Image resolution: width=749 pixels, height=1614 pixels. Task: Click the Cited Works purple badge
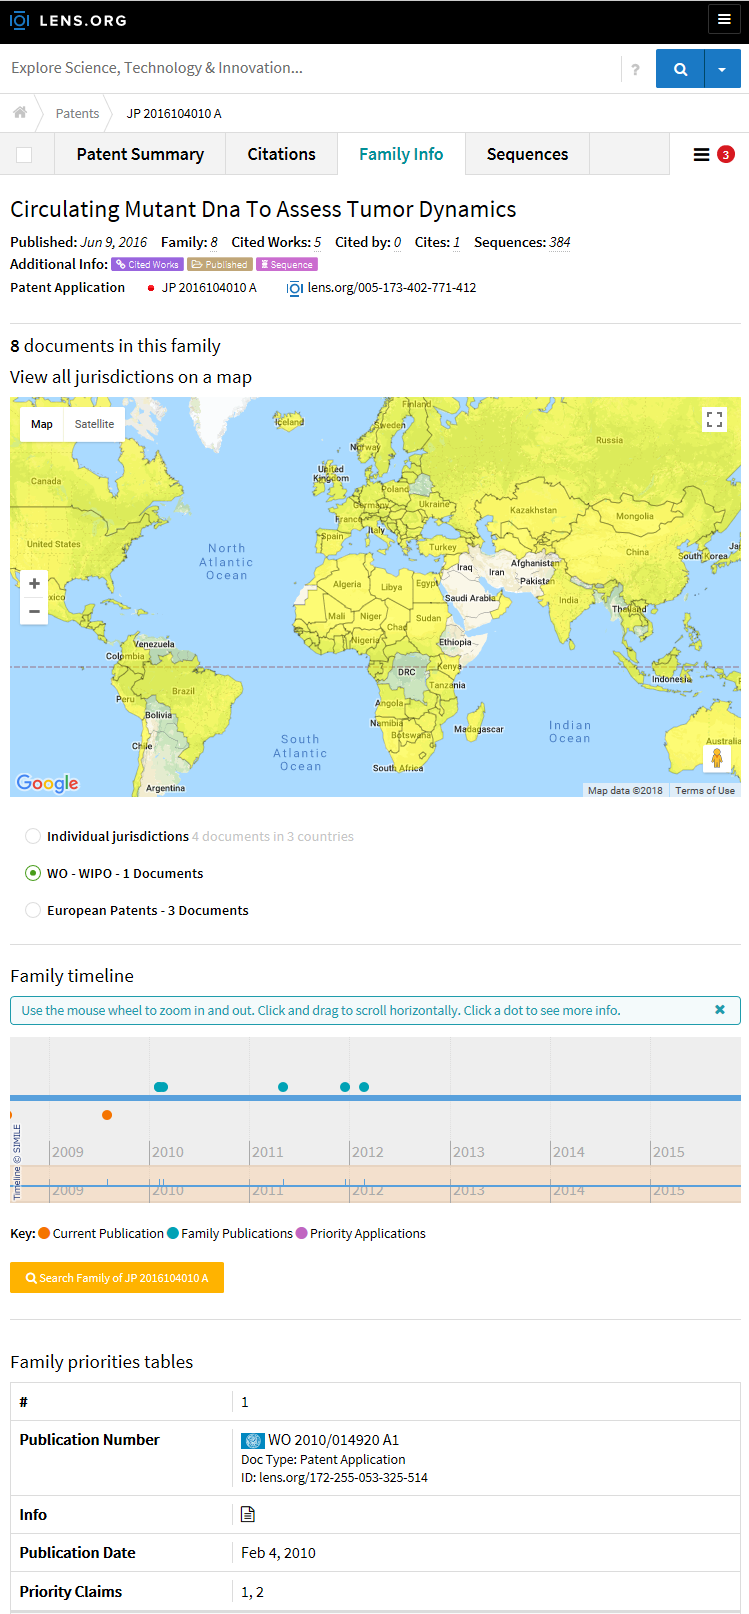tap(147, 264)
